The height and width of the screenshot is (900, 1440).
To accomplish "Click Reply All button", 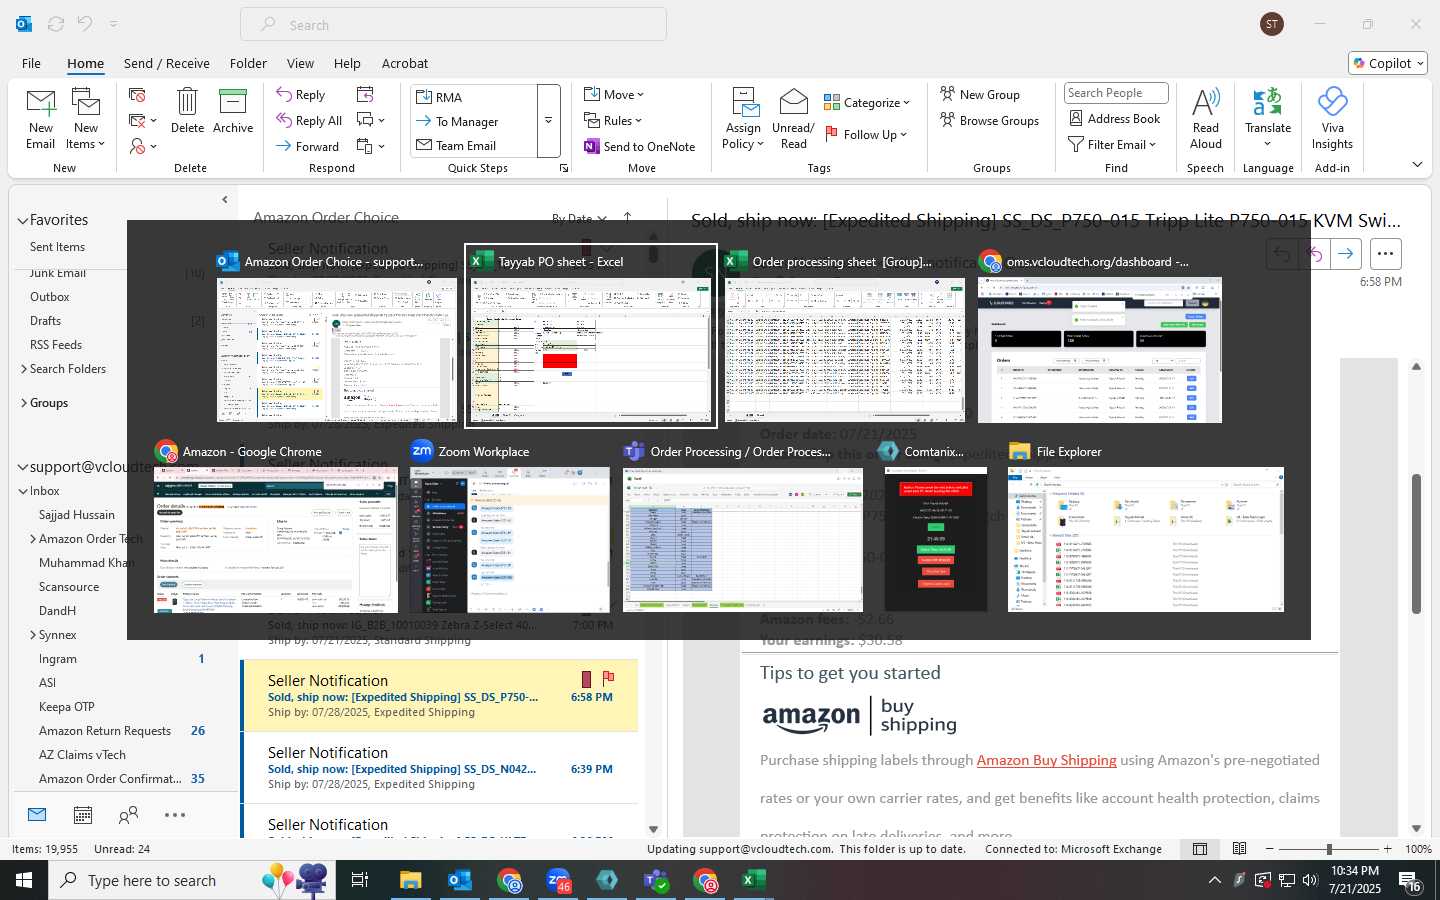I will (310, 121).
